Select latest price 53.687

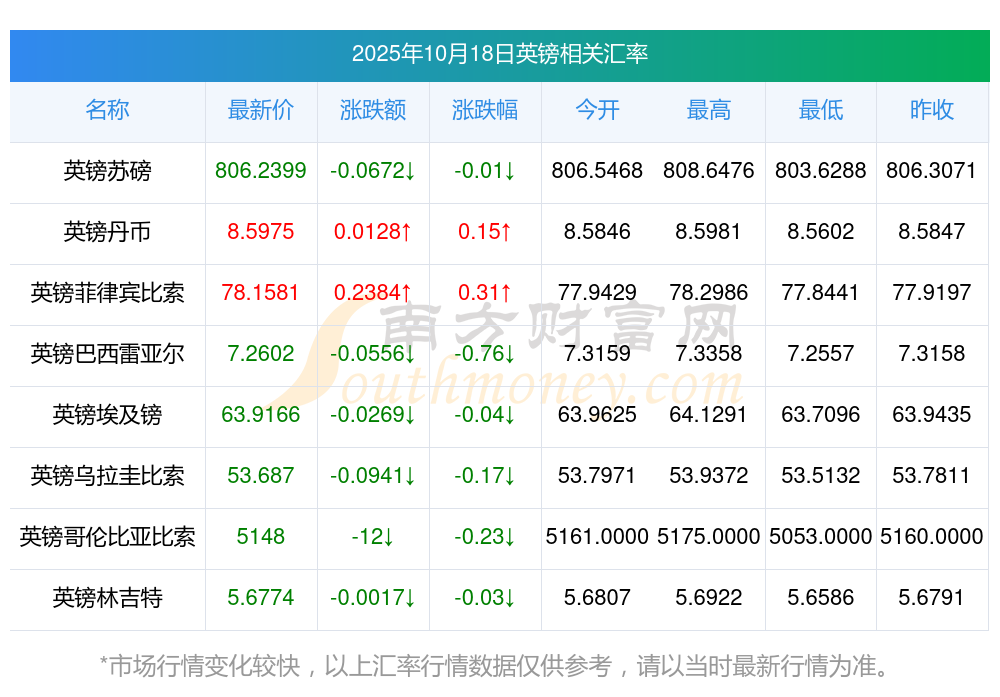pos(261,476)
